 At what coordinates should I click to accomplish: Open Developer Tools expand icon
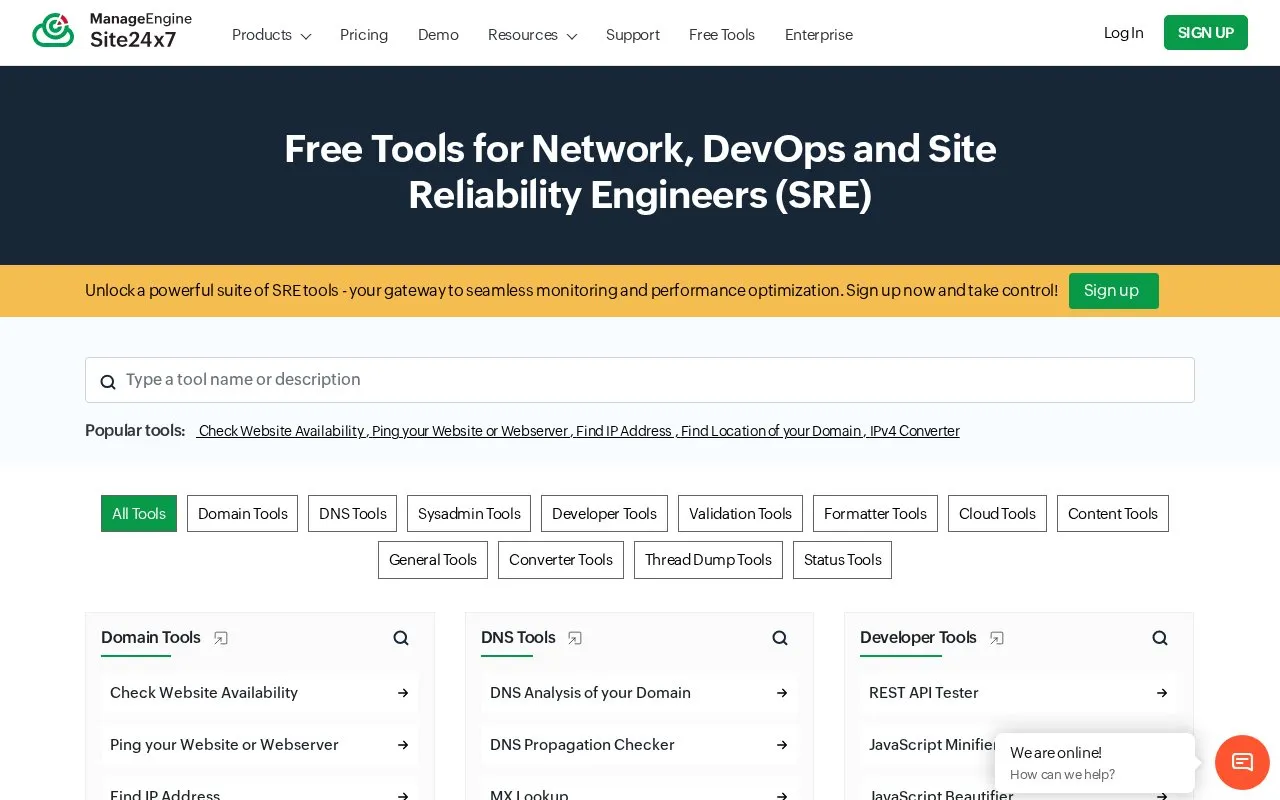pyautogui.click(x=997, y=638)
